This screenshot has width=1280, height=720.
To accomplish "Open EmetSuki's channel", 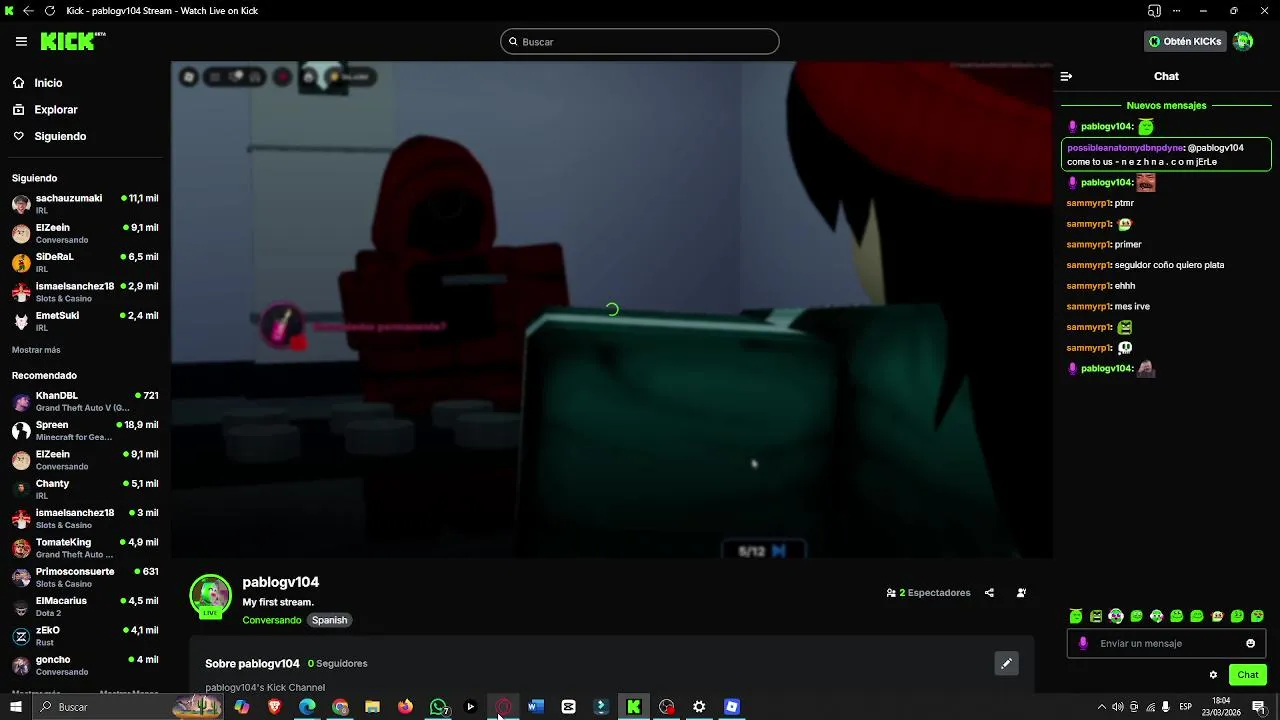I will tap(85, 321).
